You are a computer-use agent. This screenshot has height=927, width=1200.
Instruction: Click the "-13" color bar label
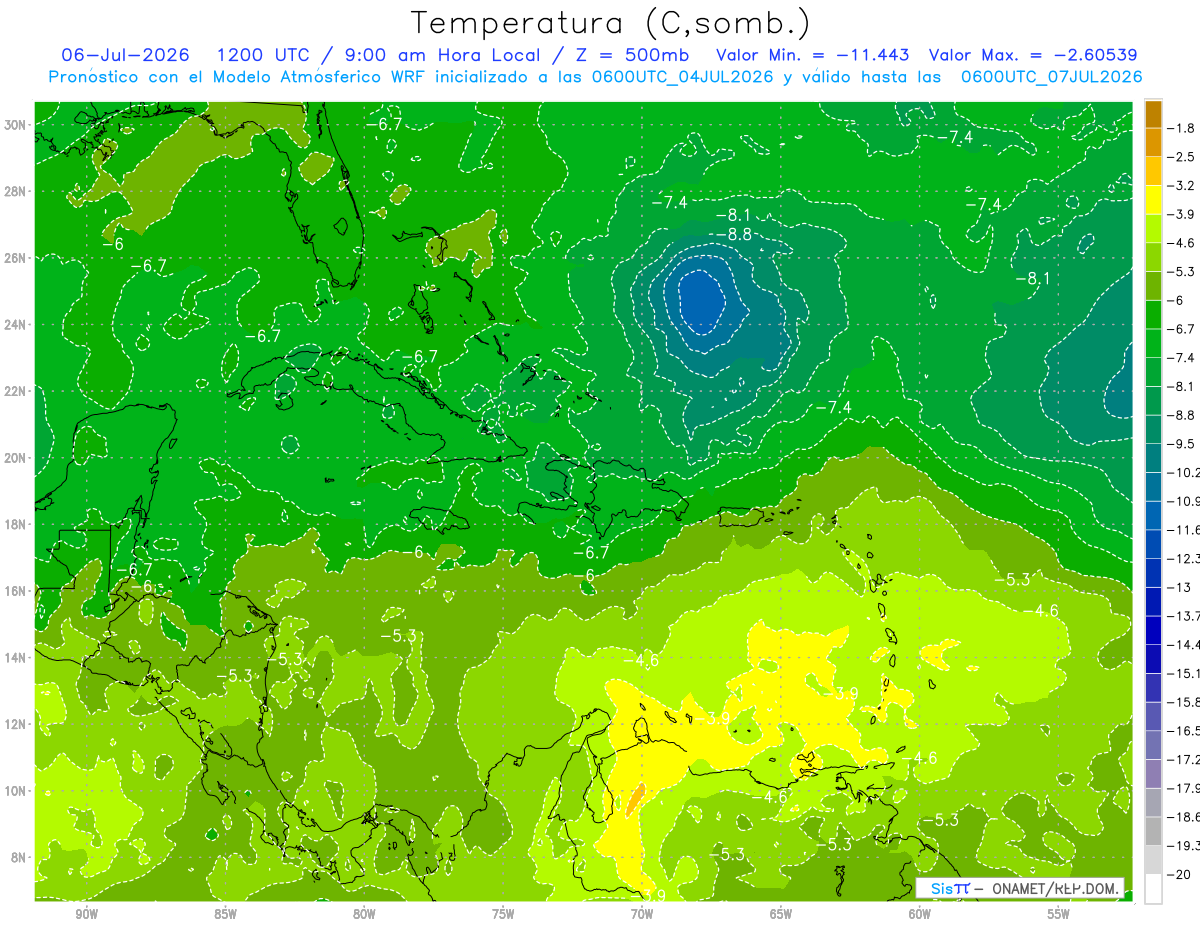tap(1179, 588)
